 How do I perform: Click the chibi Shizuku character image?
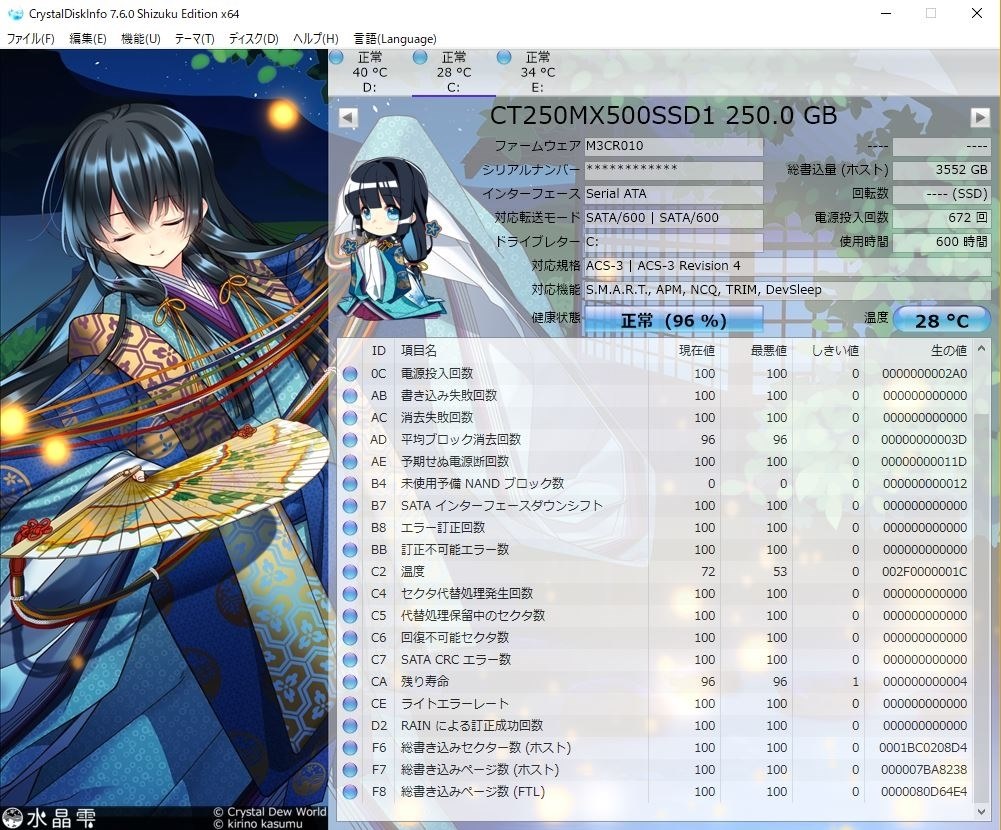[389, 238]
